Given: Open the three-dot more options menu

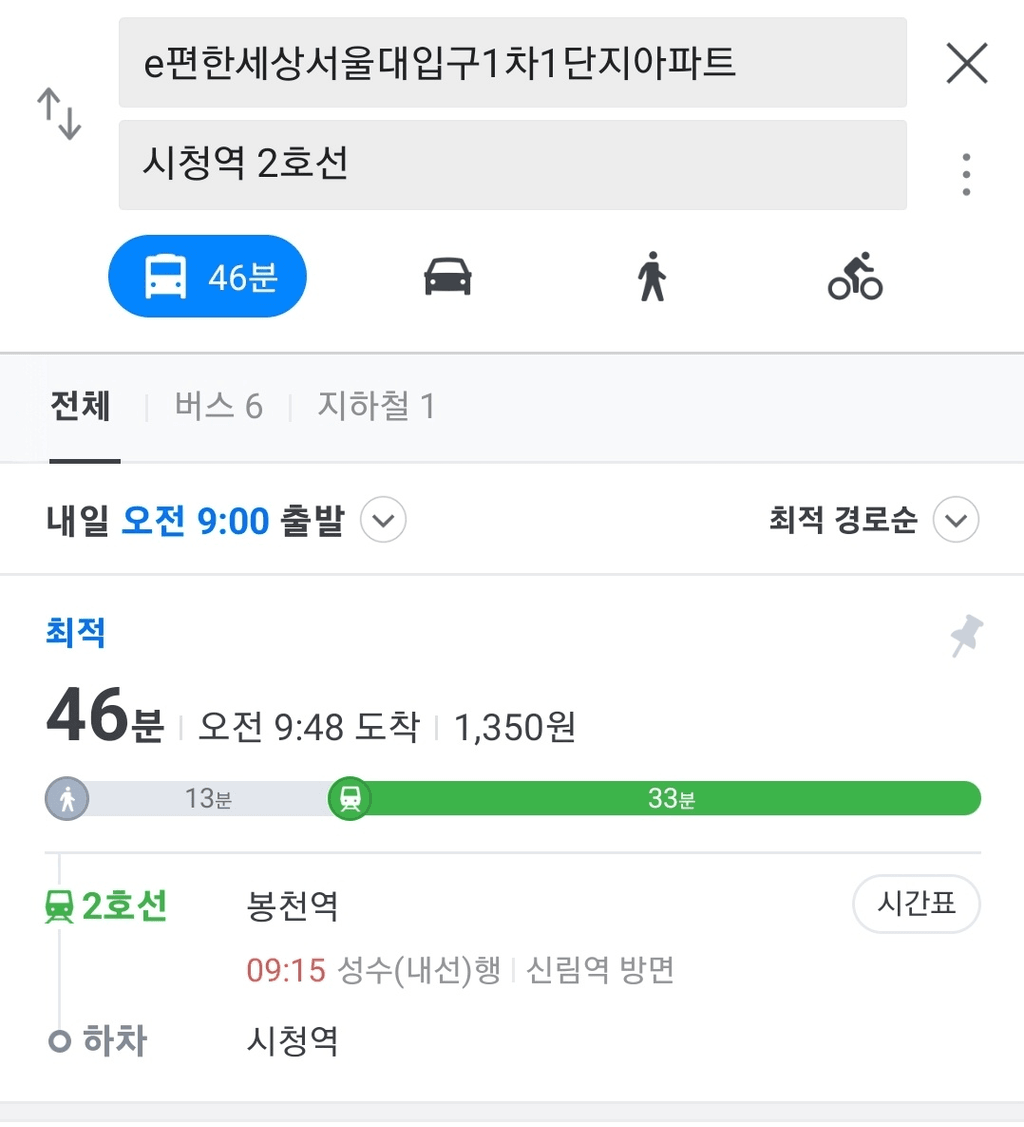Looking at the screenshot, I should click(x=967, y=175).
